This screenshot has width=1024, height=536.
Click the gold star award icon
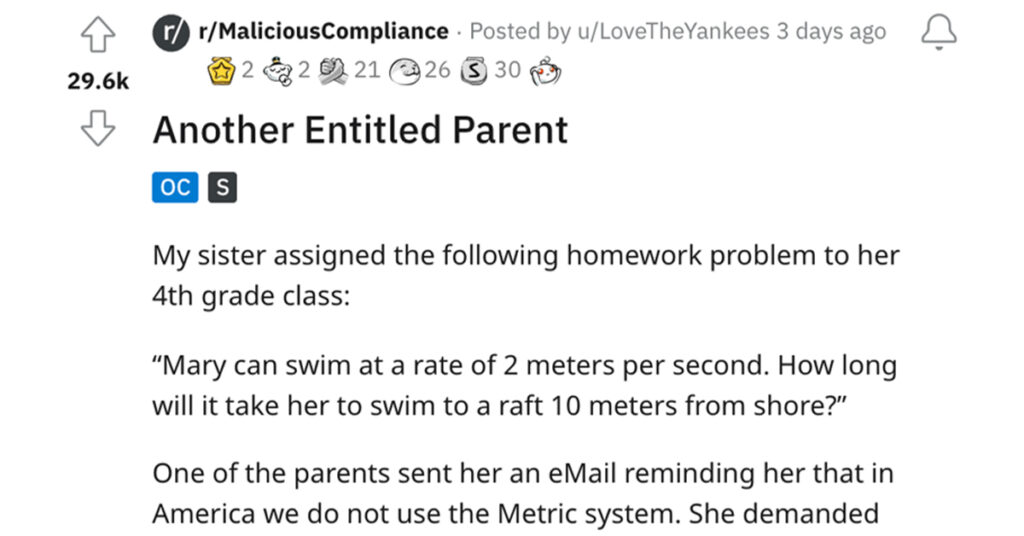click(221, 71)
